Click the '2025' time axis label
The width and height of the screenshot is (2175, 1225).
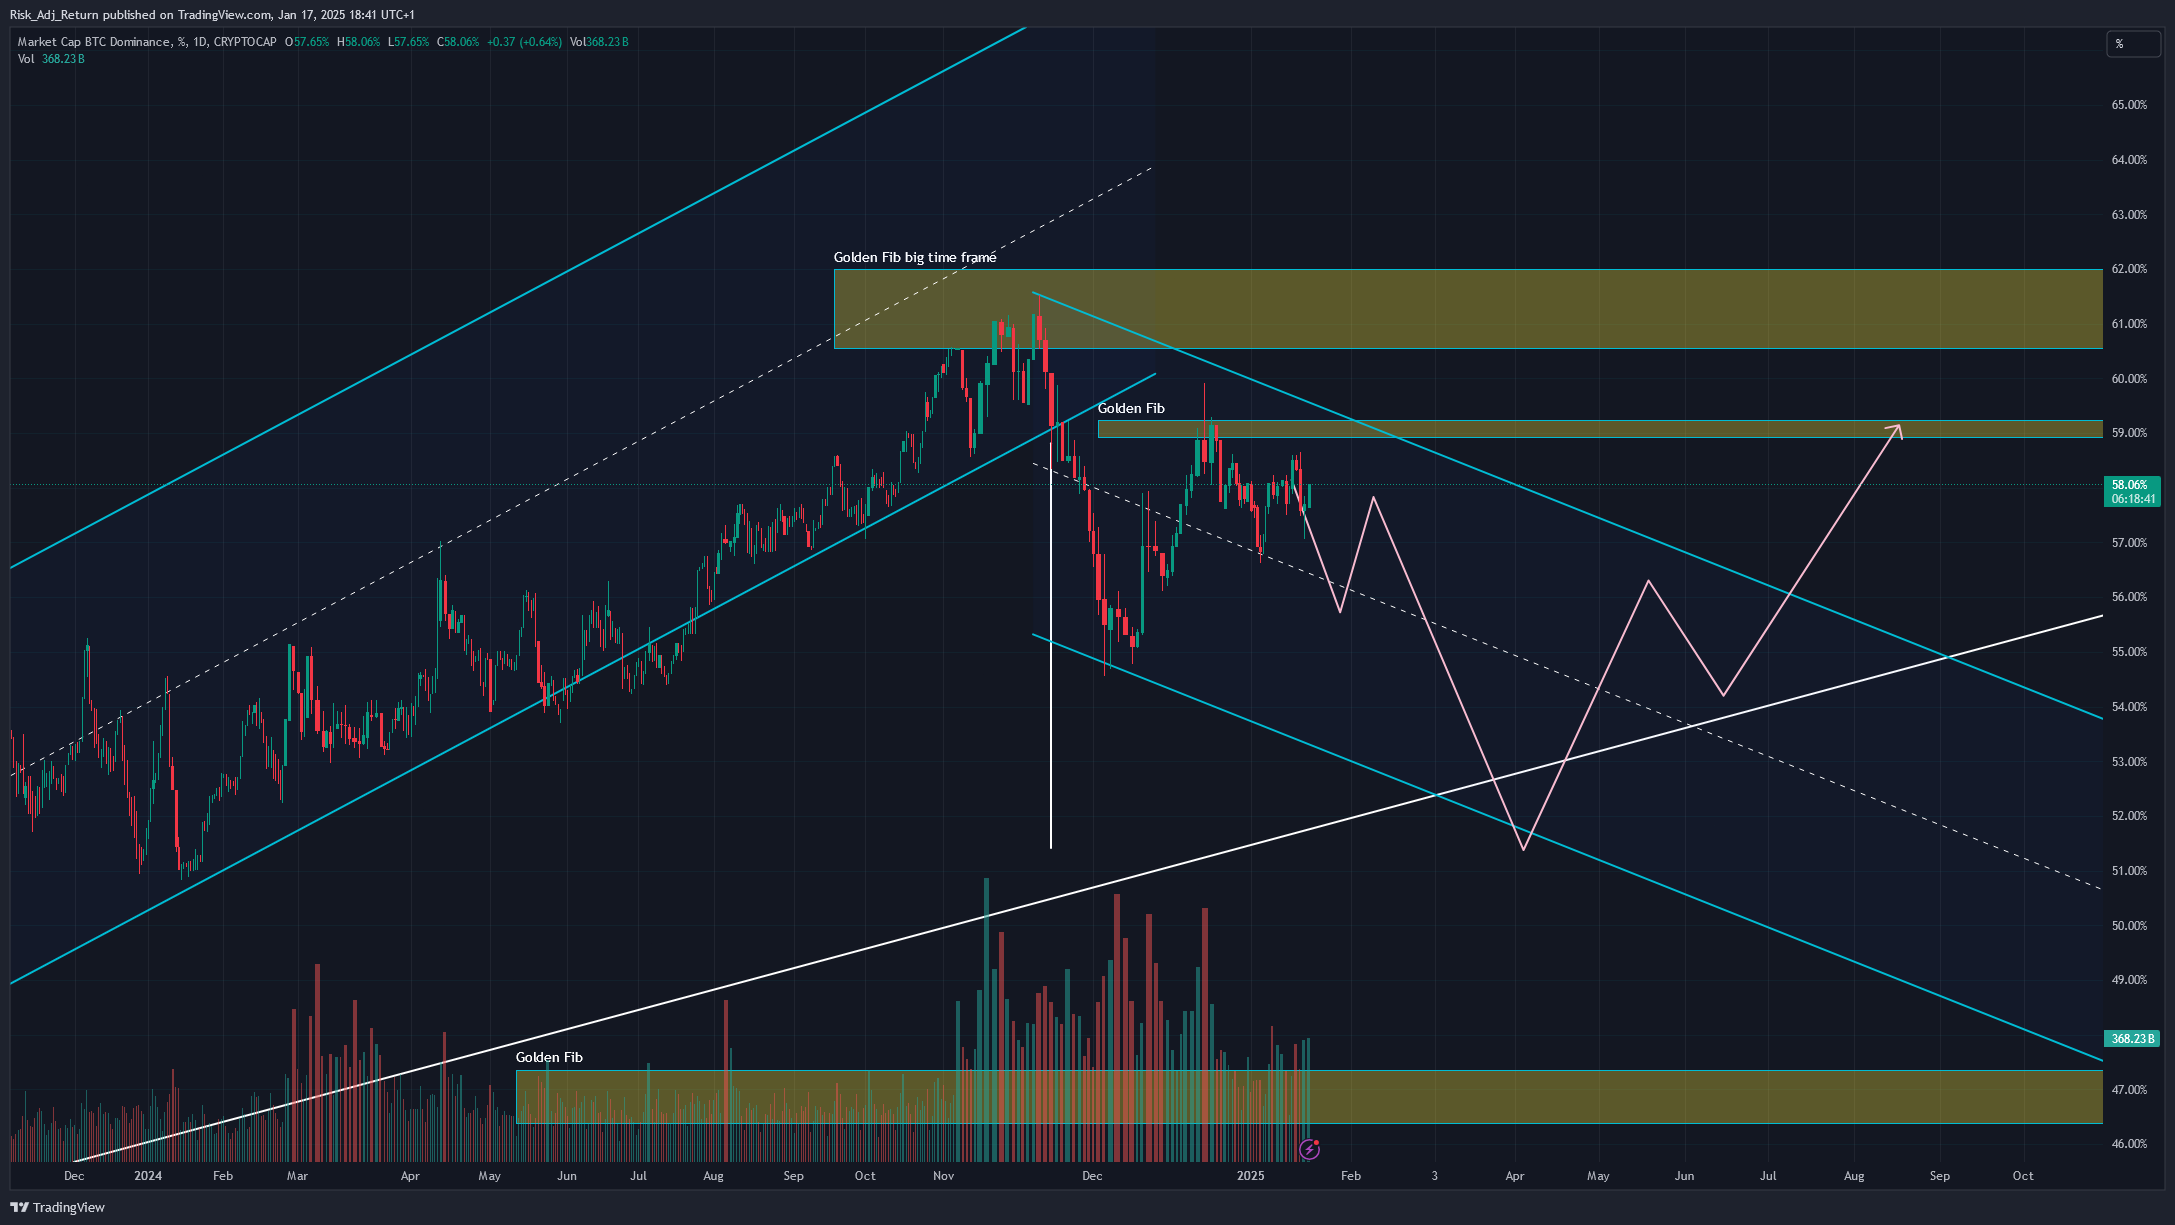click(1250, 1176)
